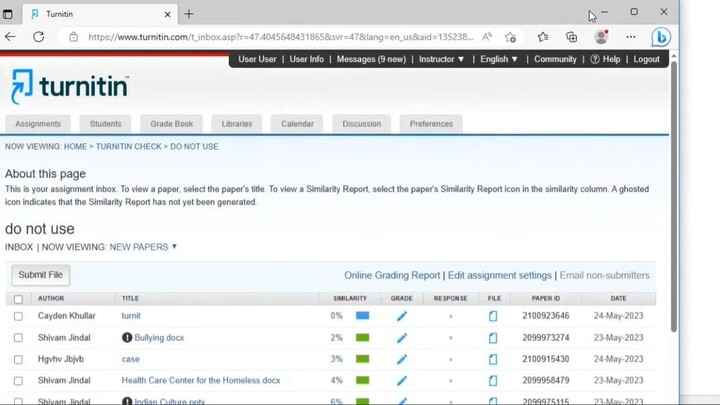Click the warning icon next to Bullying.docx
Viewport: 720px width, 405px height.
click(x=127, y=338)
